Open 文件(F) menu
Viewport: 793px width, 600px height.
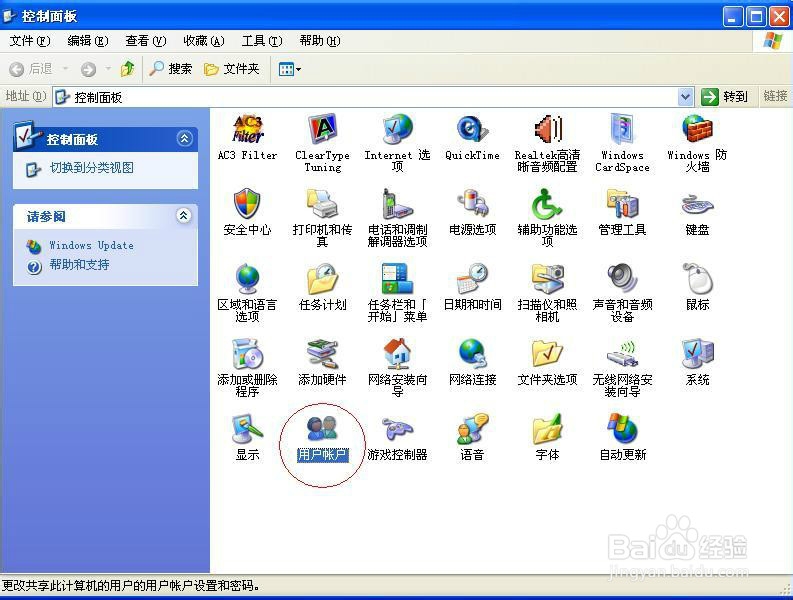(30, 41)
